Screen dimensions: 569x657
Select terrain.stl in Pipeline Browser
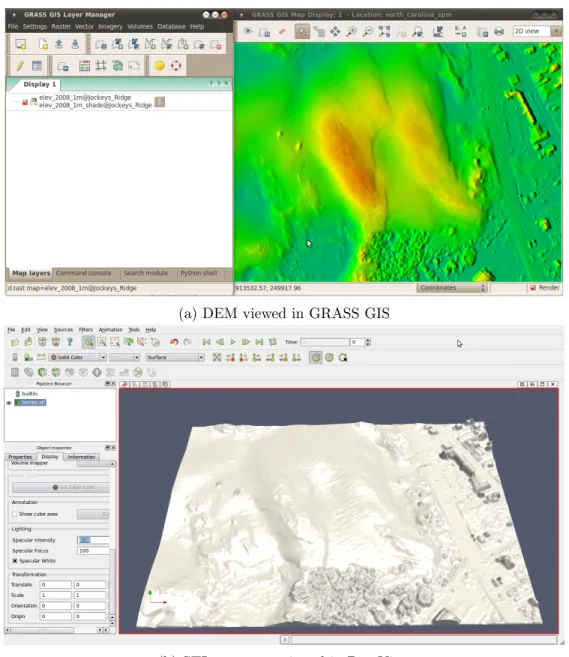30,402
